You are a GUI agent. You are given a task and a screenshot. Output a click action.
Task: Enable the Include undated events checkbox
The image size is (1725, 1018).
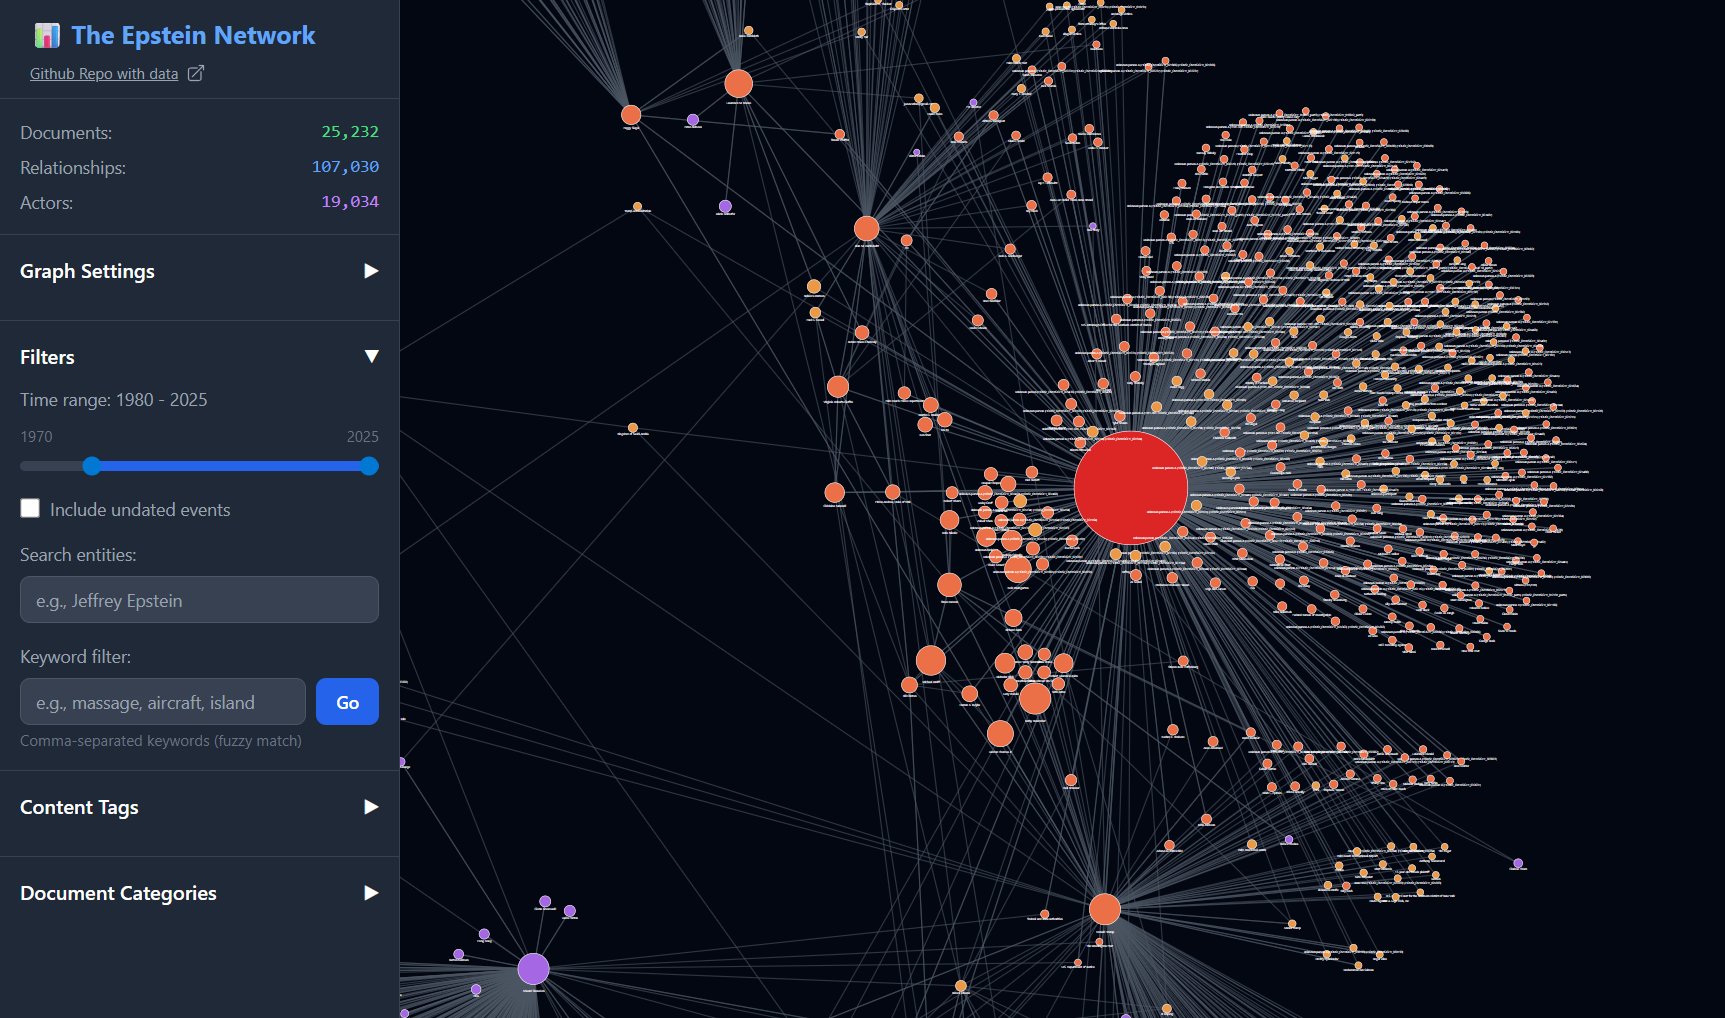pos(30,509)
